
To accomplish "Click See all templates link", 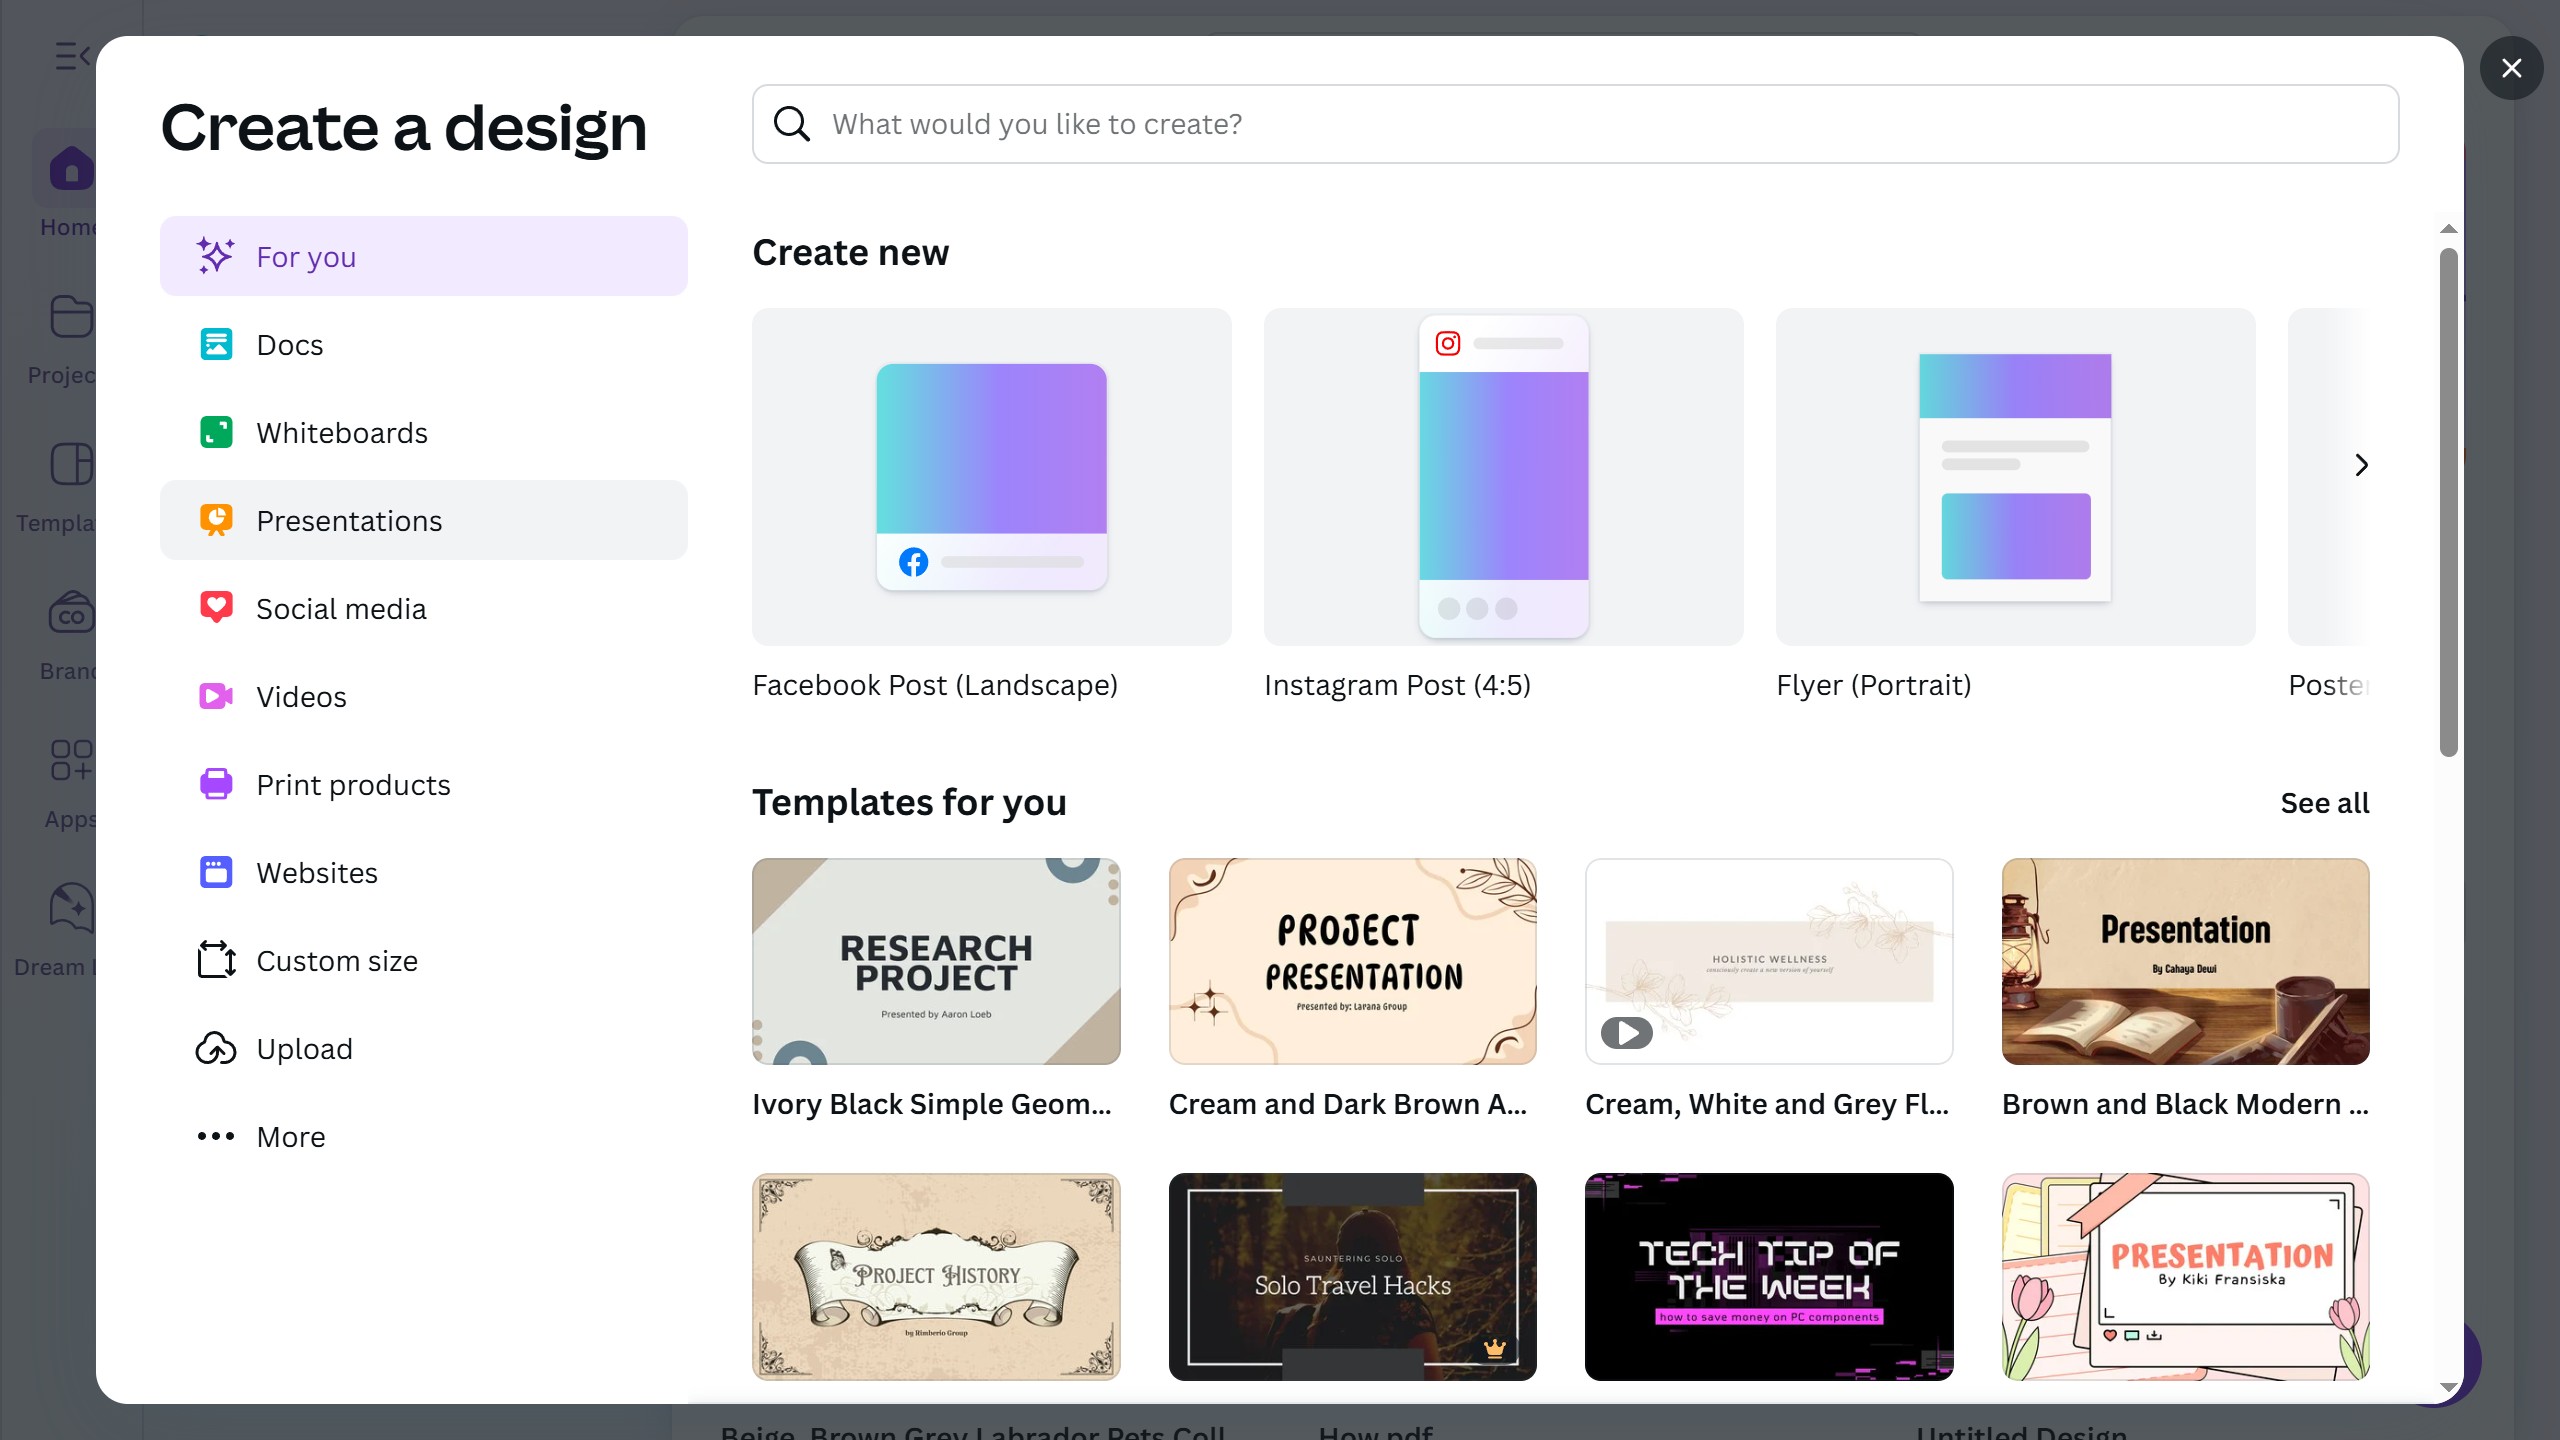I will [x=2324, y=803].
